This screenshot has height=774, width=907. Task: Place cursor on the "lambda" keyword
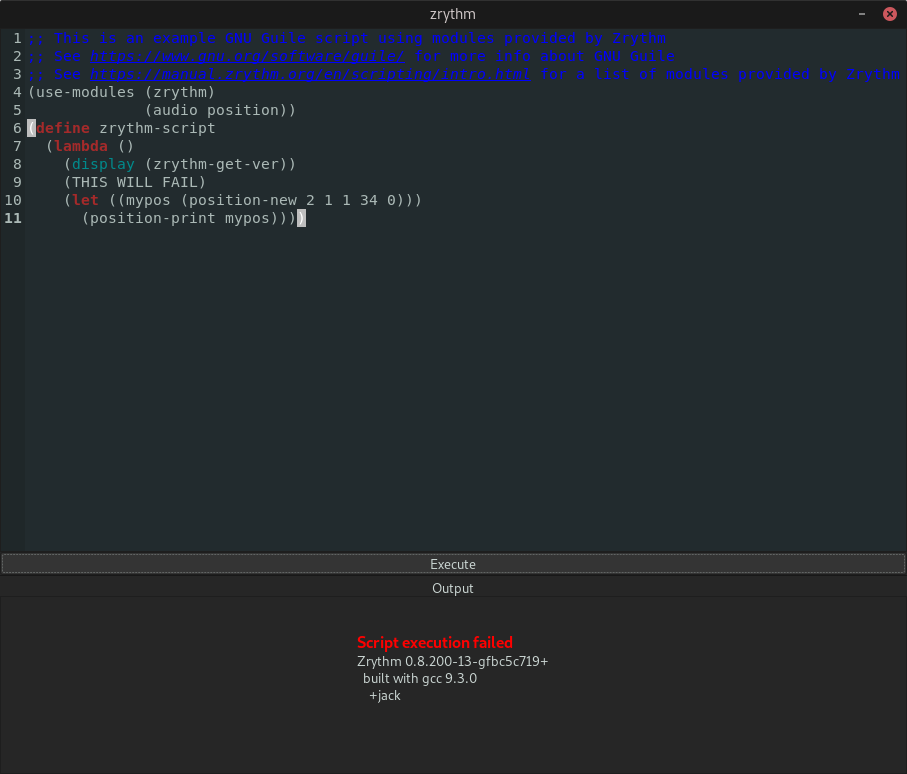coord(81,146)
